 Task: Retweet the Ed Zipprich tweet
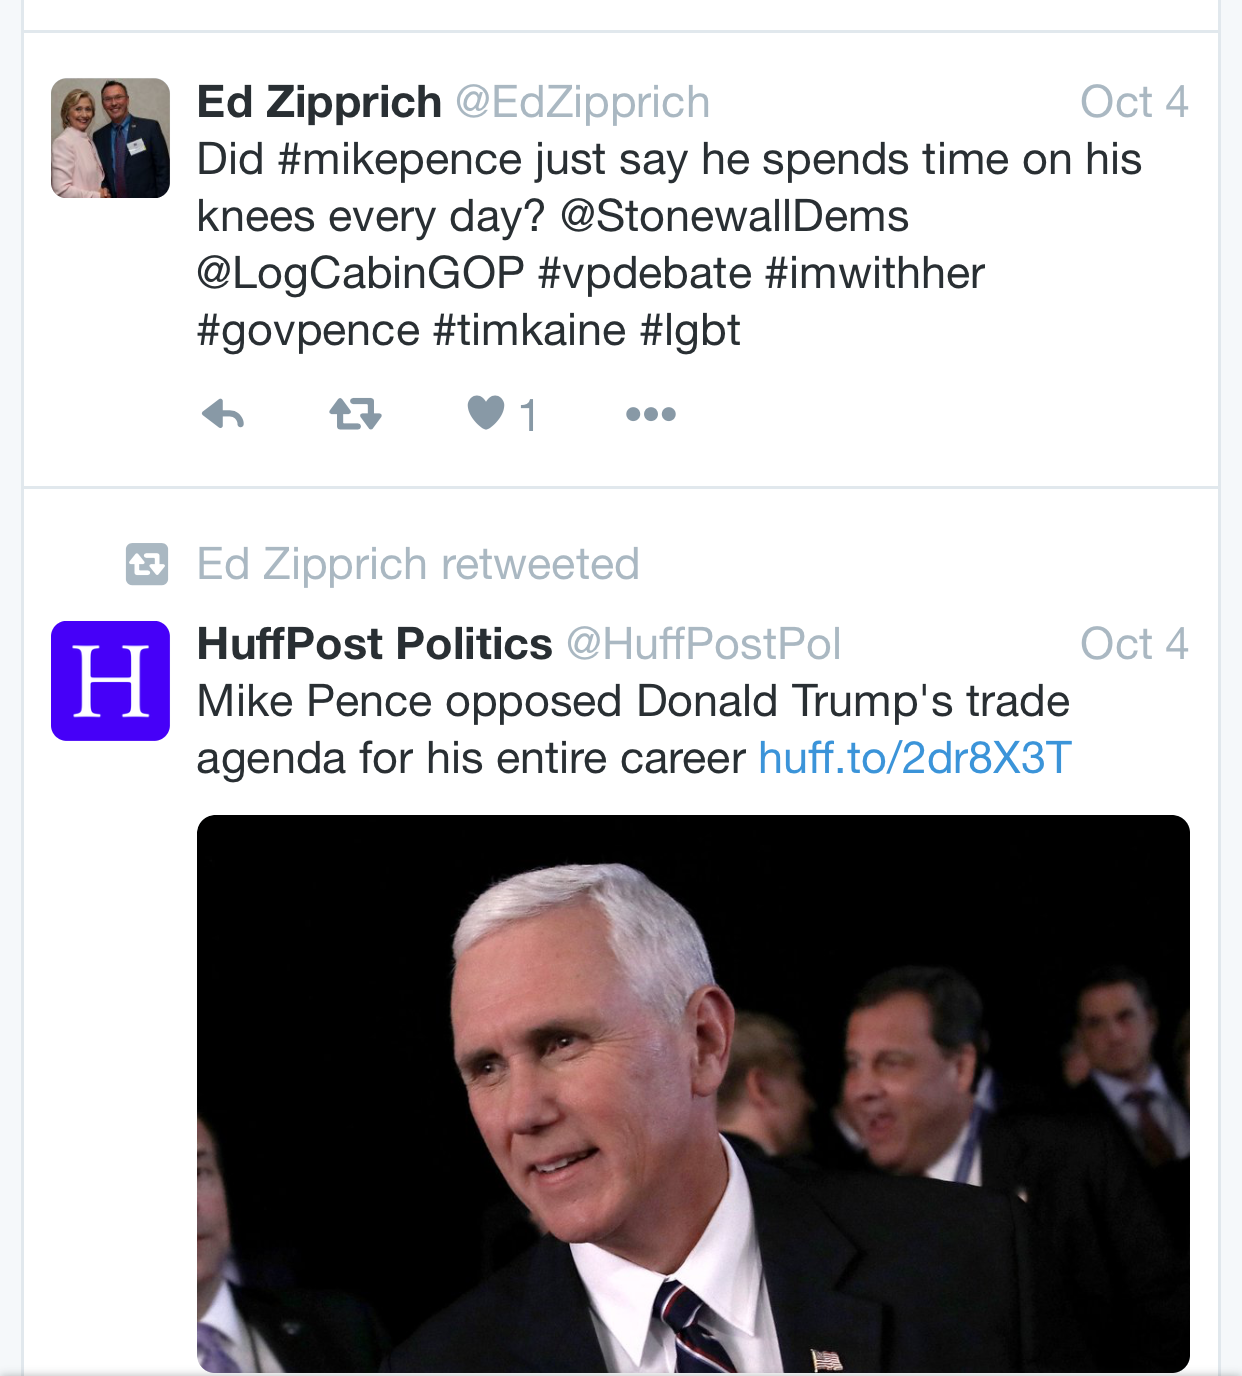click(x=355, y=413)
